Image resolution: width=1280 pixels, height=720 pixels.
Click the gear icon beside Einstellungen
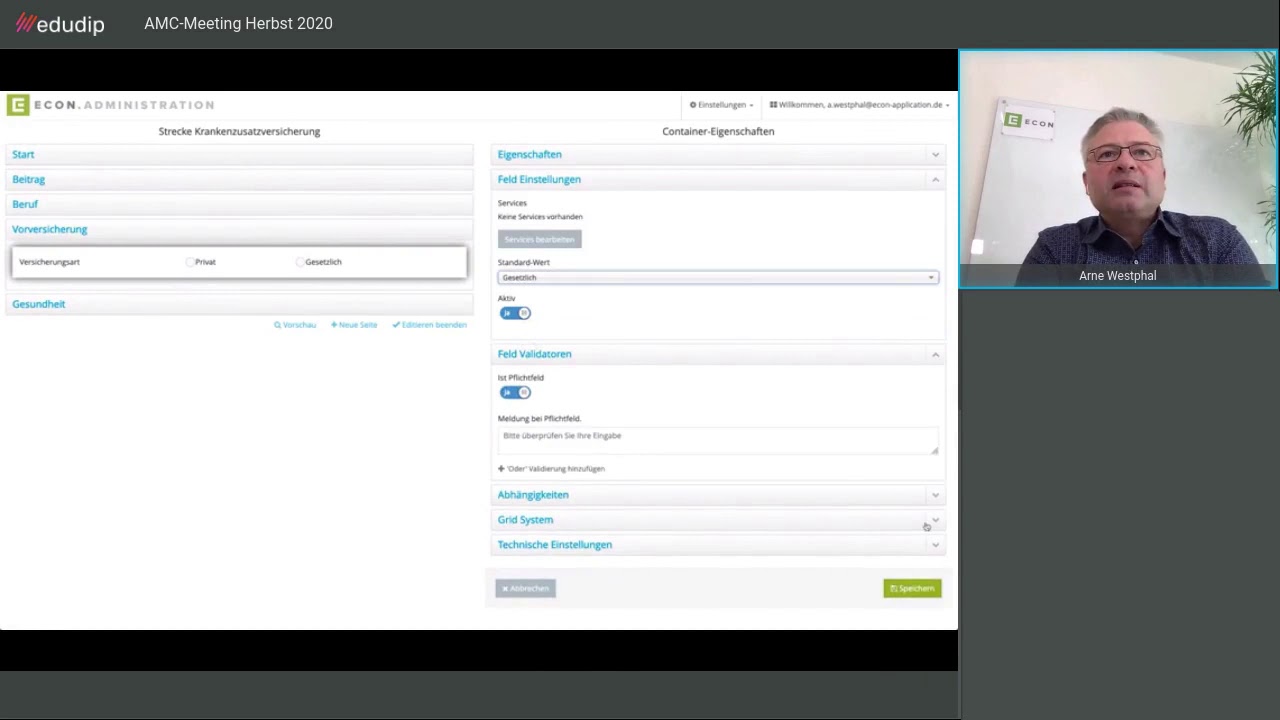pyautogui.click(x=692, y=104)
